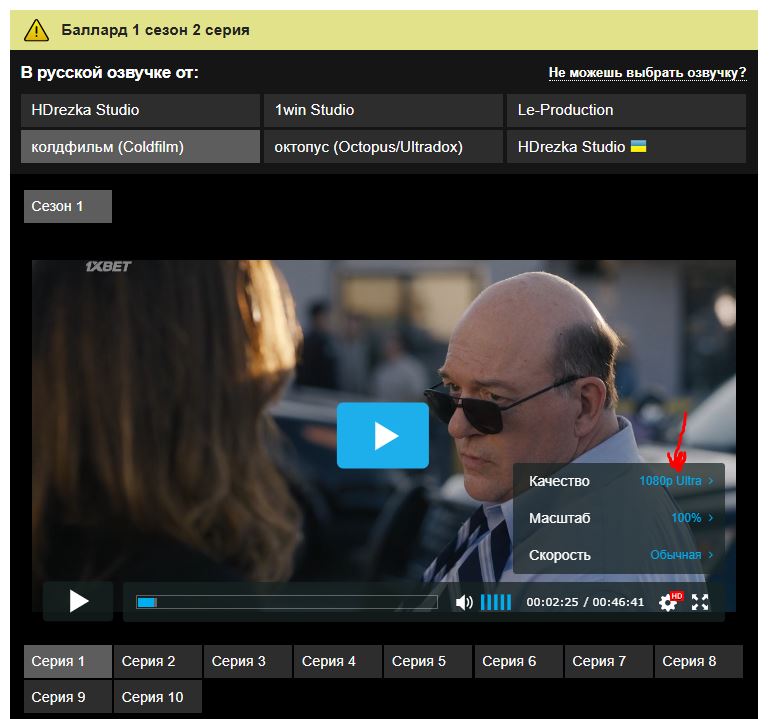
Task: Switch to Серия 4
Action: click(338, 662)
